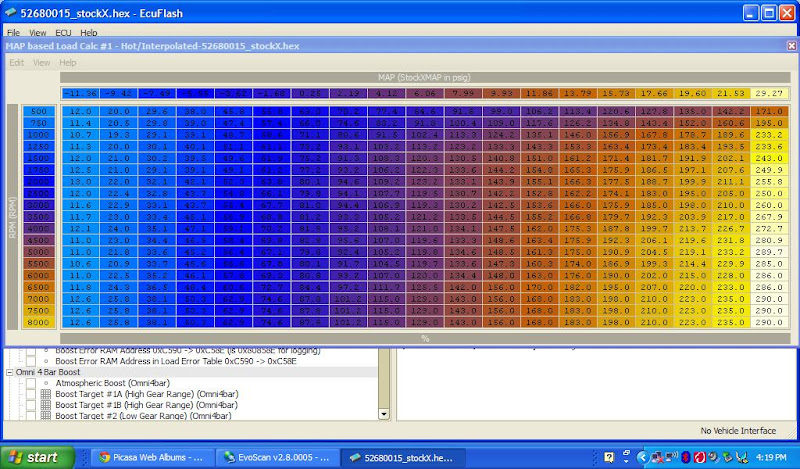Select Boost Target #1A (High Gear Range) entry

[146, 394]
